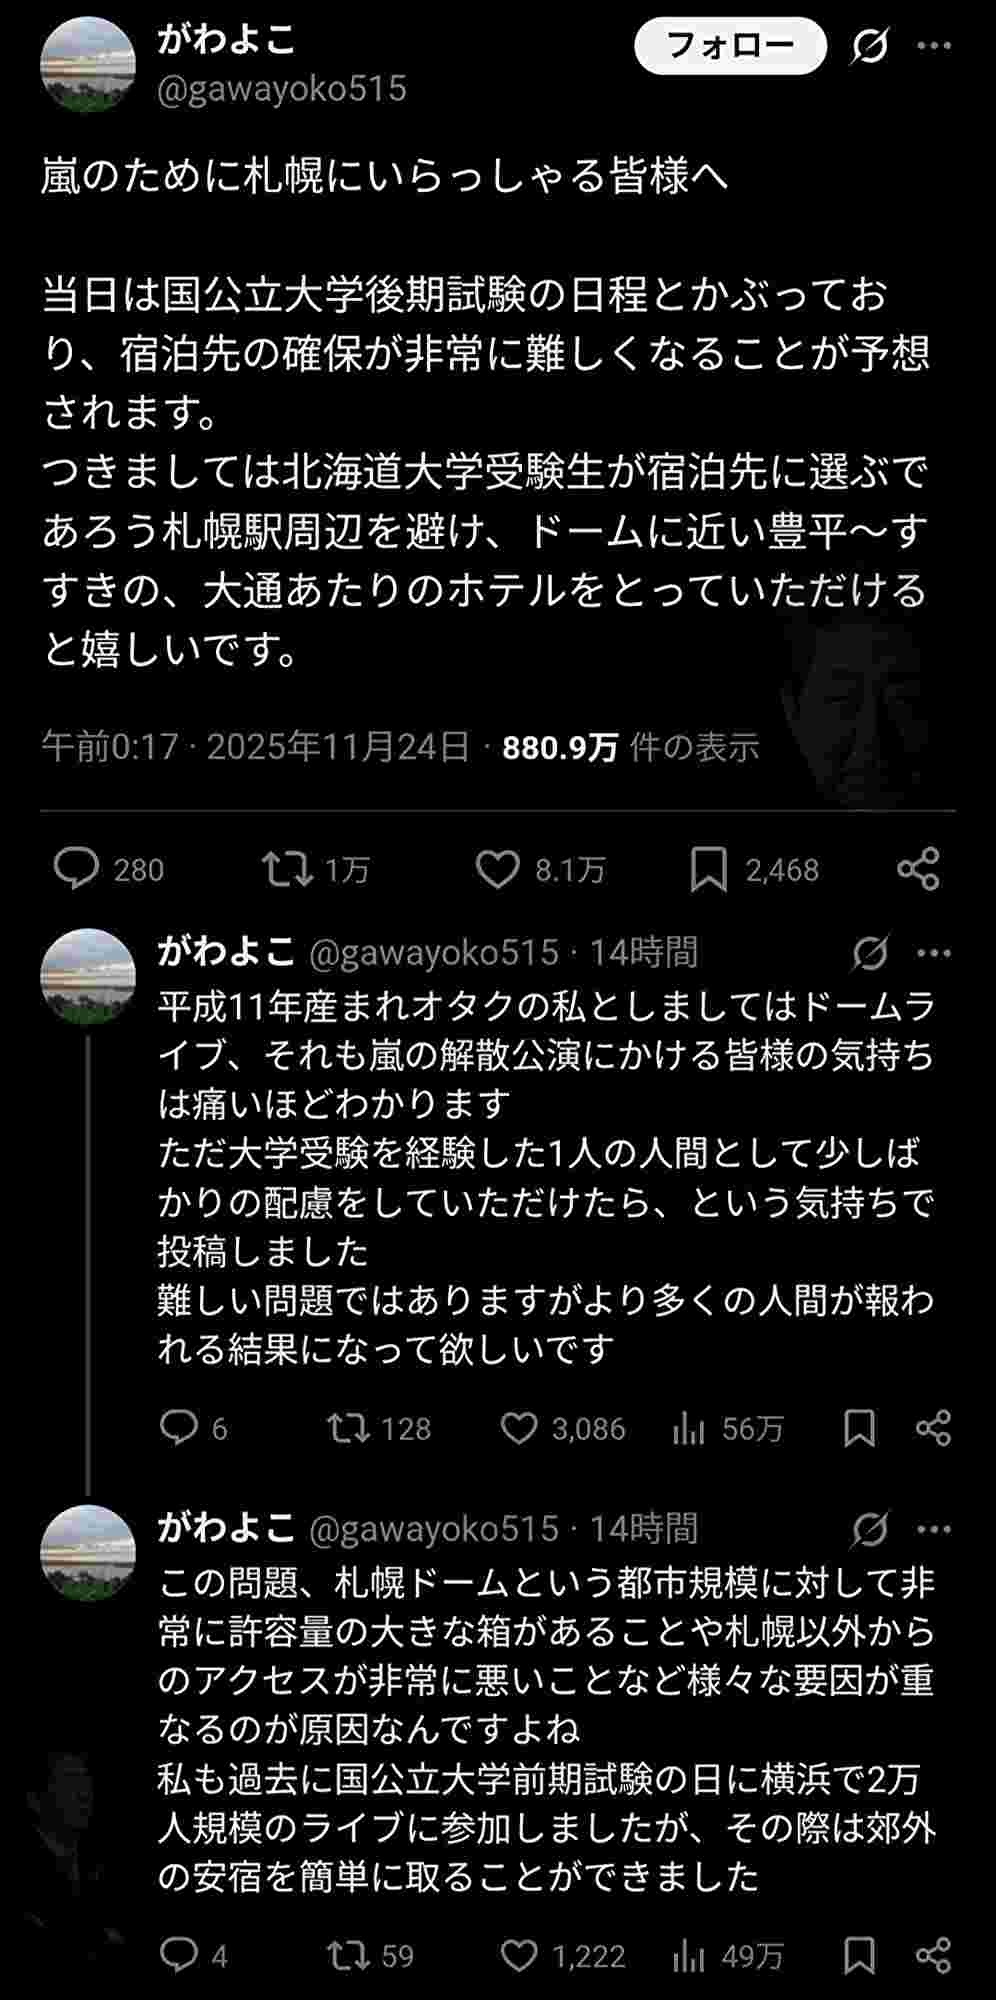Share the second reply with 1,222 likes

[x=933, y=1955]
